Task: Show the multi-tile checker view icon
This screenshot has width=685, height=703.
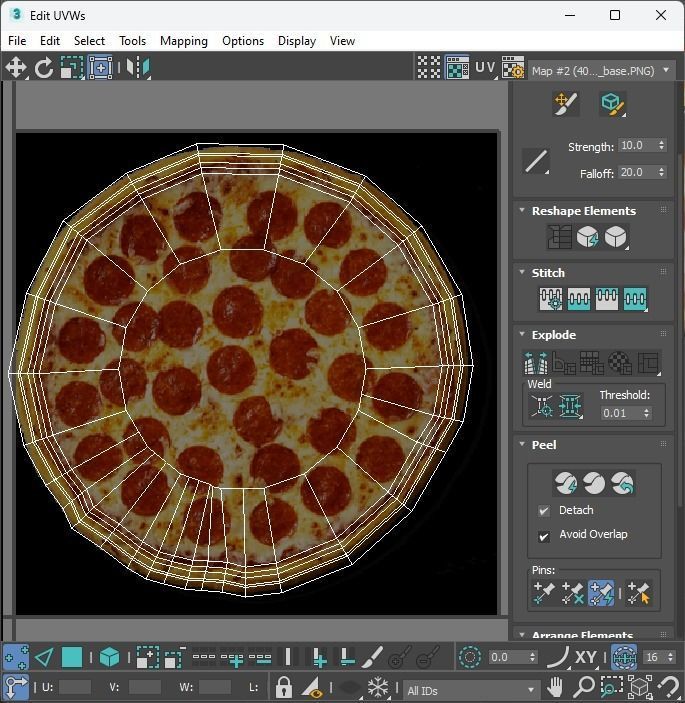Action: click(x=429, y=68)
